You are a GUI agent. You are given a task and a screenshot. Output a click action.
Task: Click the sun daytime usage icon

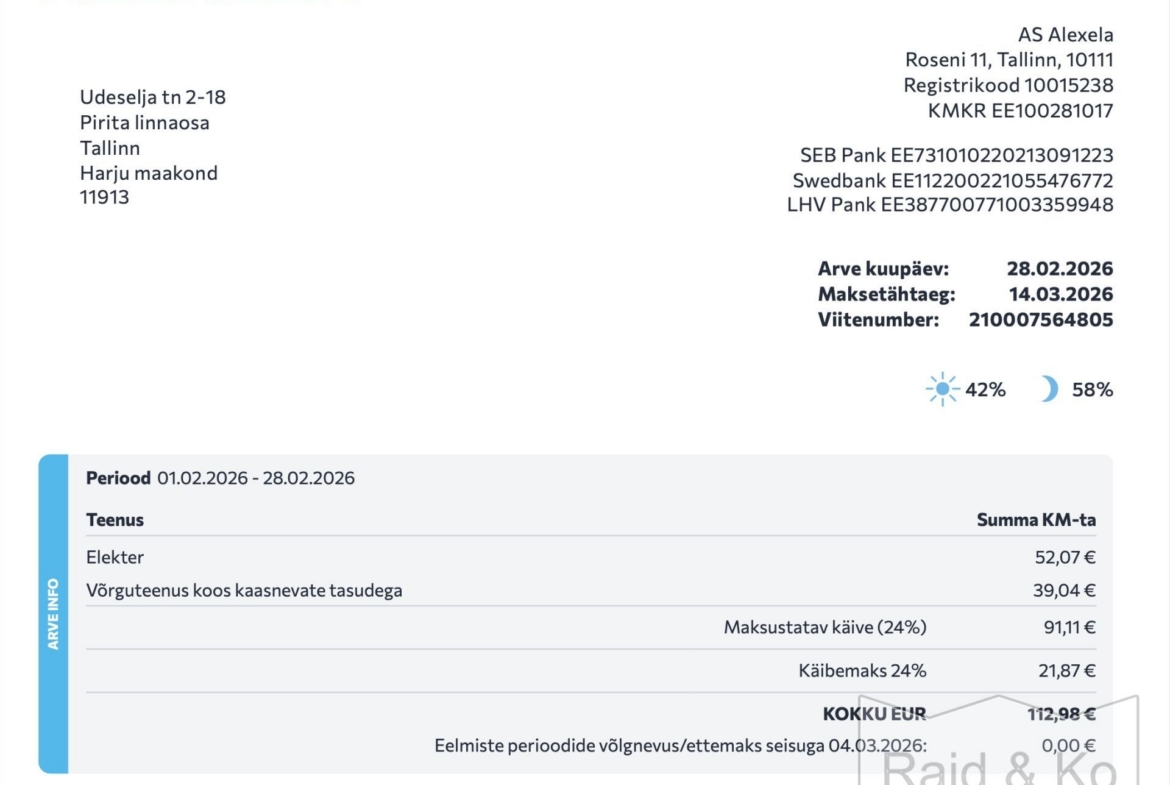[x=942, y=389]
